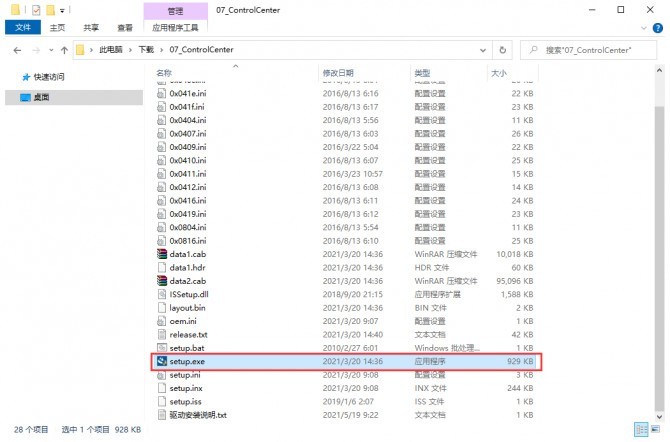
Task: Select the data1.cab WinRAR archive icon
Action: pyautogui.click(x=162, y=254)
